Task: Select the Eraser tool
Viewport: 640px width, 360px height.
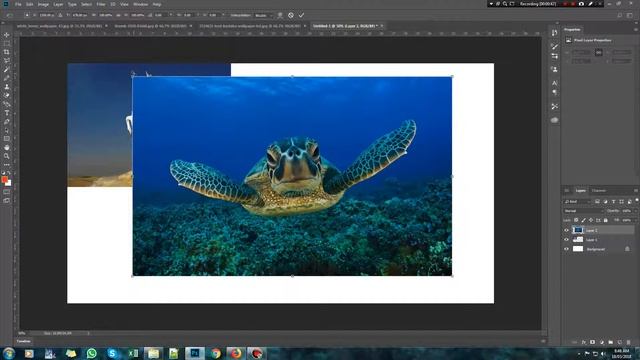Action: (x=7, y=95)
